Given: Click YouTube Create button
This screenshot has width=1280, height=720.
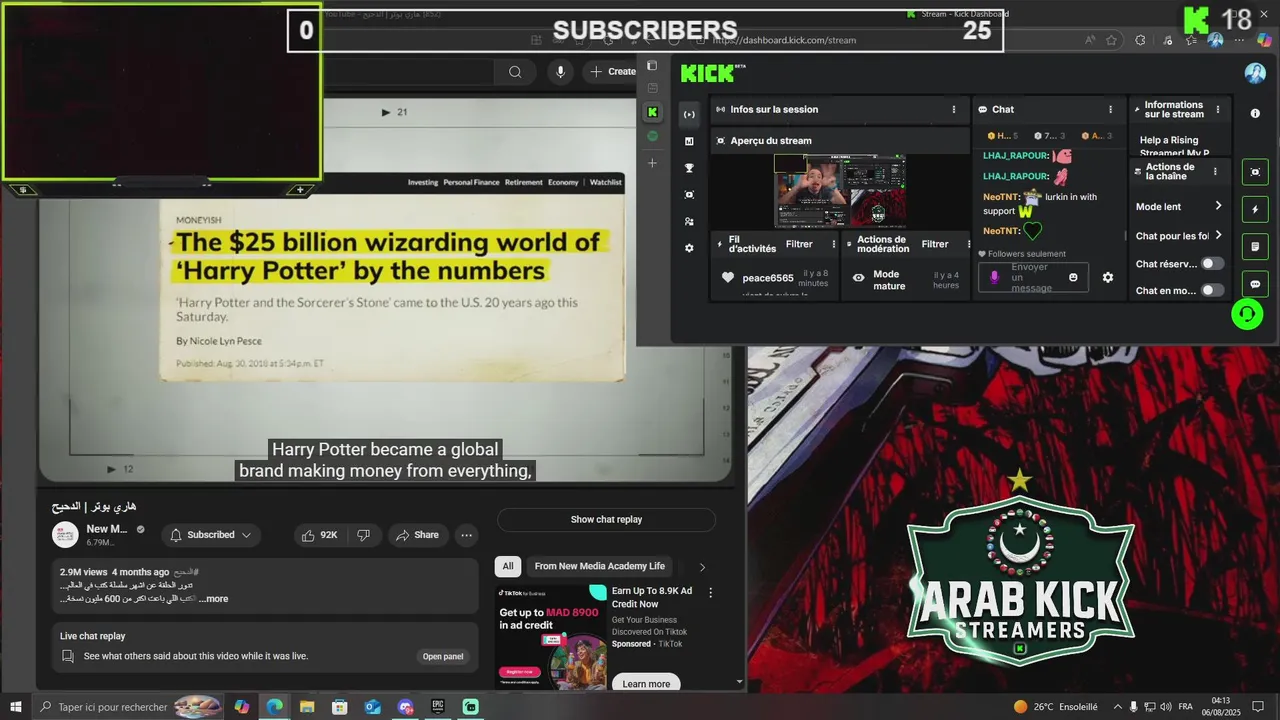Looking at the screenshot, I should (x=613, y=72).
